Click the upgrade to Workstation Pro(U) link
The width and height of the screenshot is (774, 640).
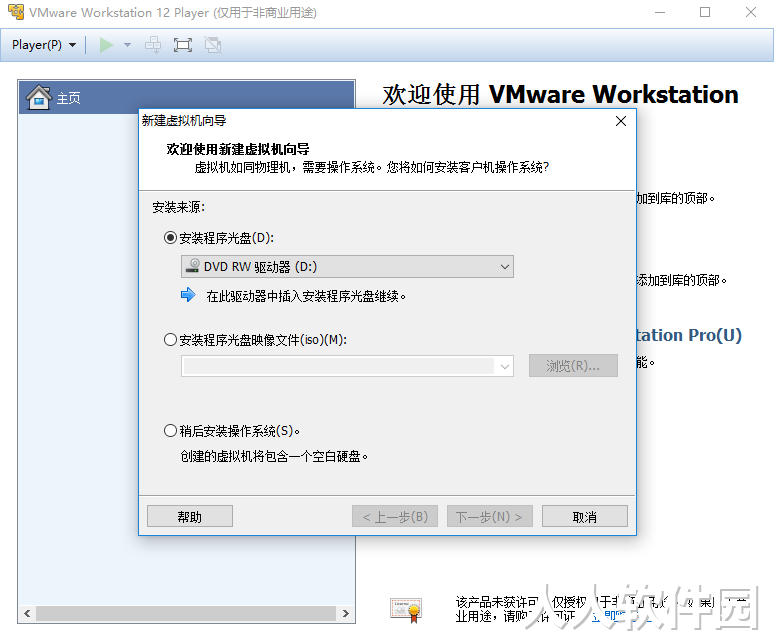689,335
